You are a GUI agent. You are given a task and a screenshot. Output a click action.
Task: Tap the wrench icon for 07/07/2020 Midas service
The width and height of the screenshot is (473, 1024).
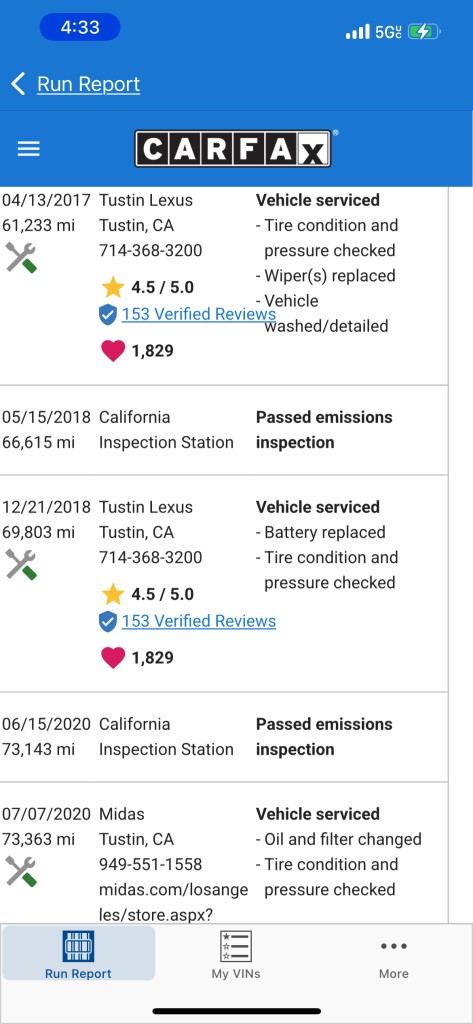[22, 871]
